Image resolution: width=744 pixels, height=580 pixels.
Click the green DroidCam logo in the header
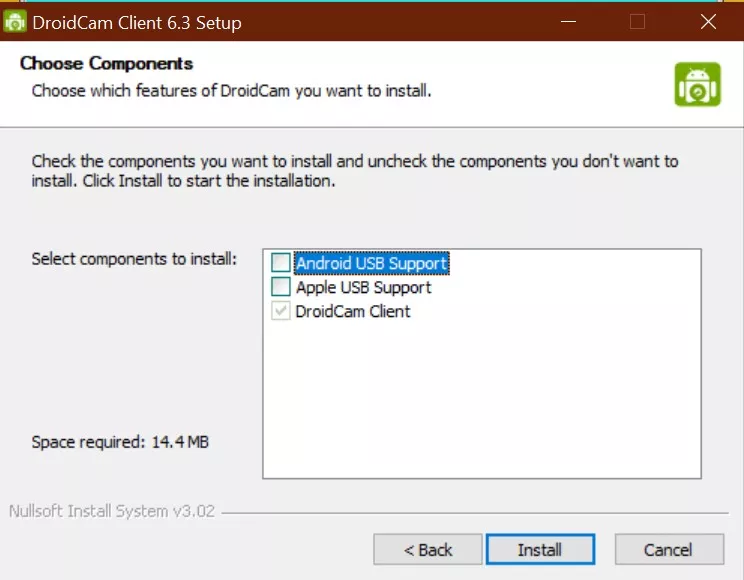point(697,84)
